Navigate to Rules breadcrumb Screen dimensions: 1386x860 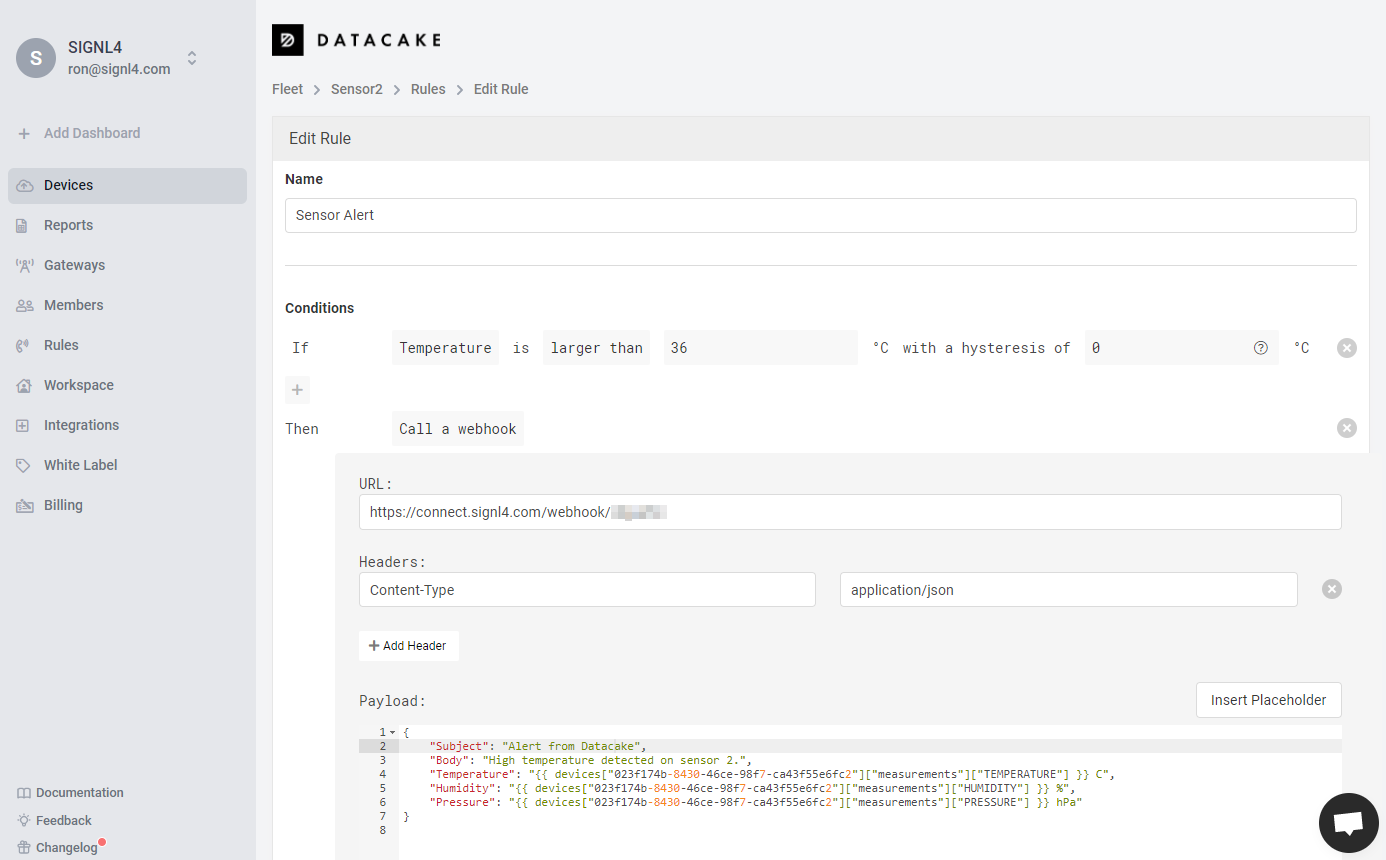pyautogui.click(x=428, y=89)
